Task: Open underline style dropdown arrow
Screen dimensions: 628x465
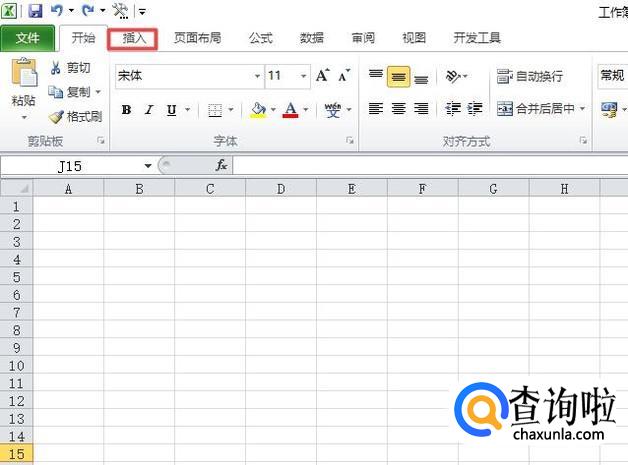Action: tap(187, 109)
